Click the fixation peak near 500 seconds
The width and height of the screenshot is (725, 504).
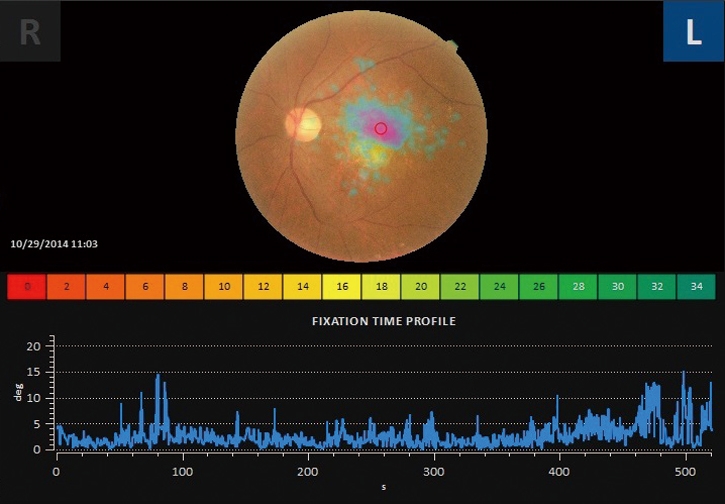pyautogui.click(x=684, y=376)
